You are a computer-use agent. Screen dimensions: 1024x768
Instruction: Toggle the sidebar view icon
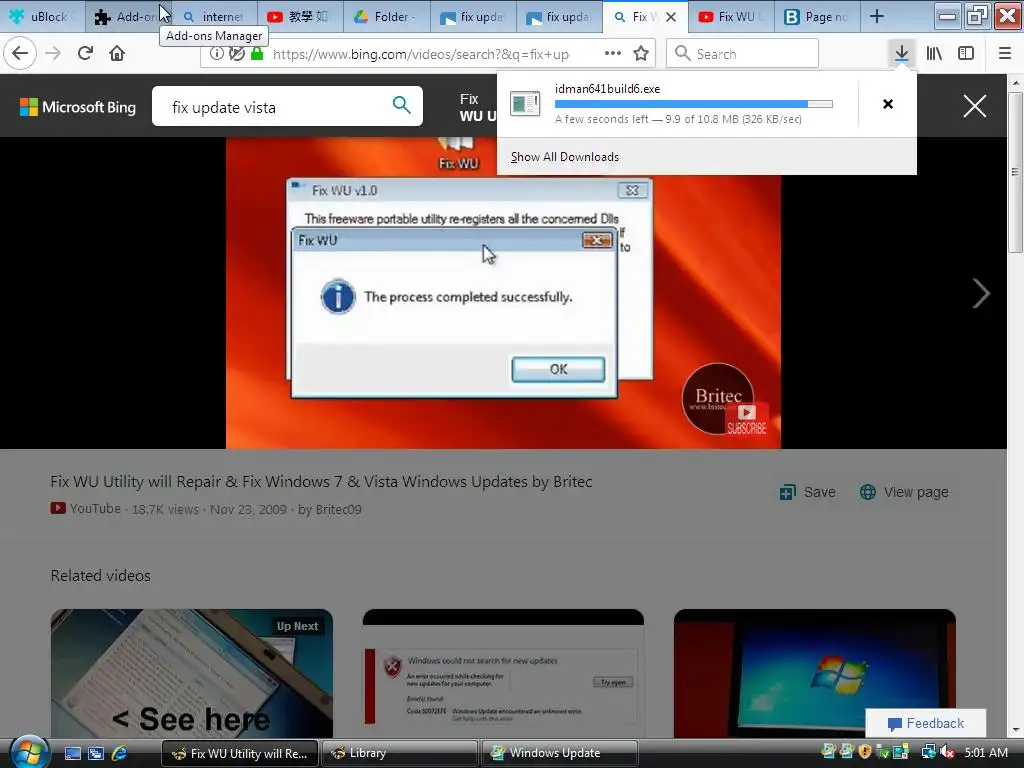966,54
